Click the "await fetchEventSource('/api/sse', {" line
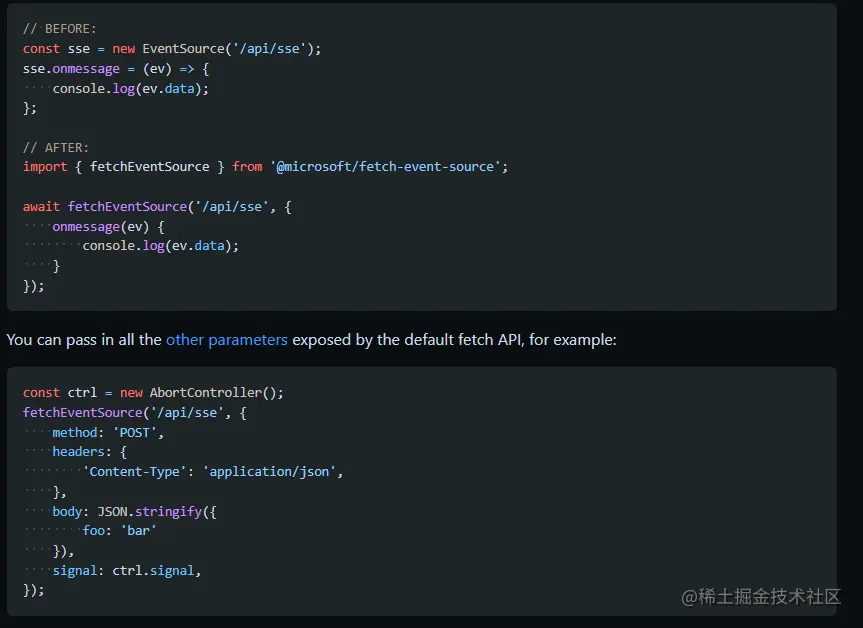 tap(157, 207)
